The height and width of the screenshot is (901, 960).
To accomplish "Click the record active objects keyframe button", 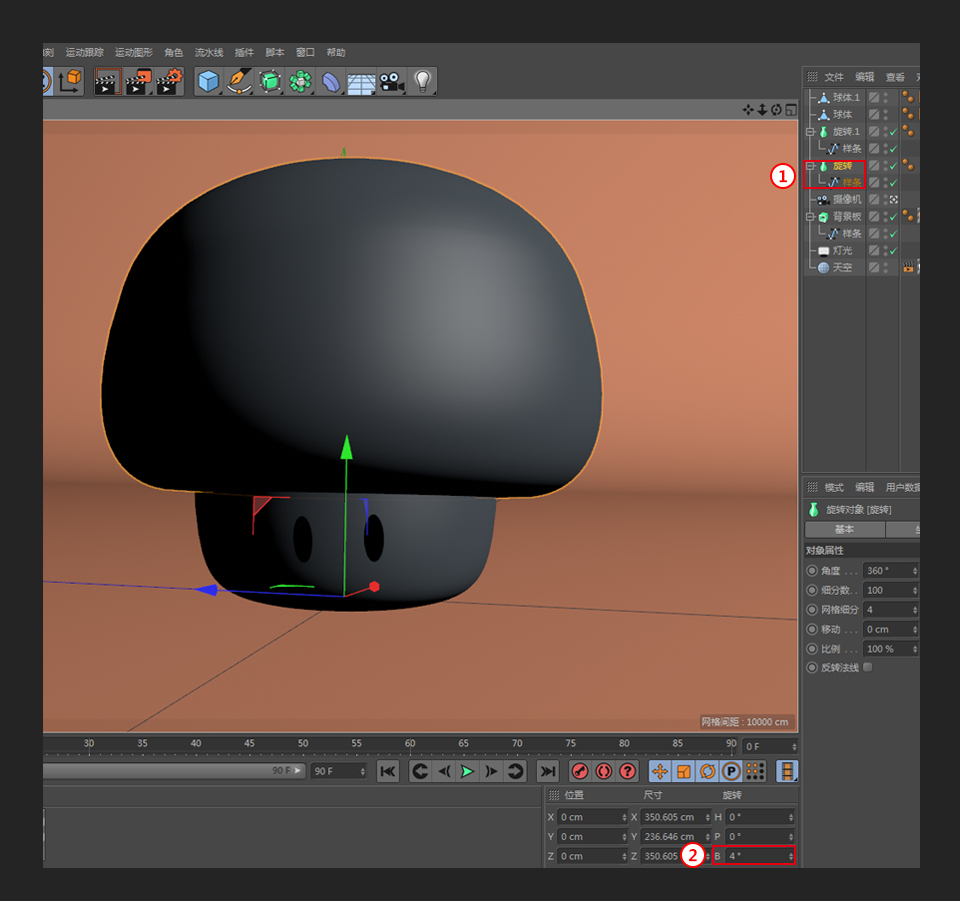I will pyautogui.click(x=579, y=771).
